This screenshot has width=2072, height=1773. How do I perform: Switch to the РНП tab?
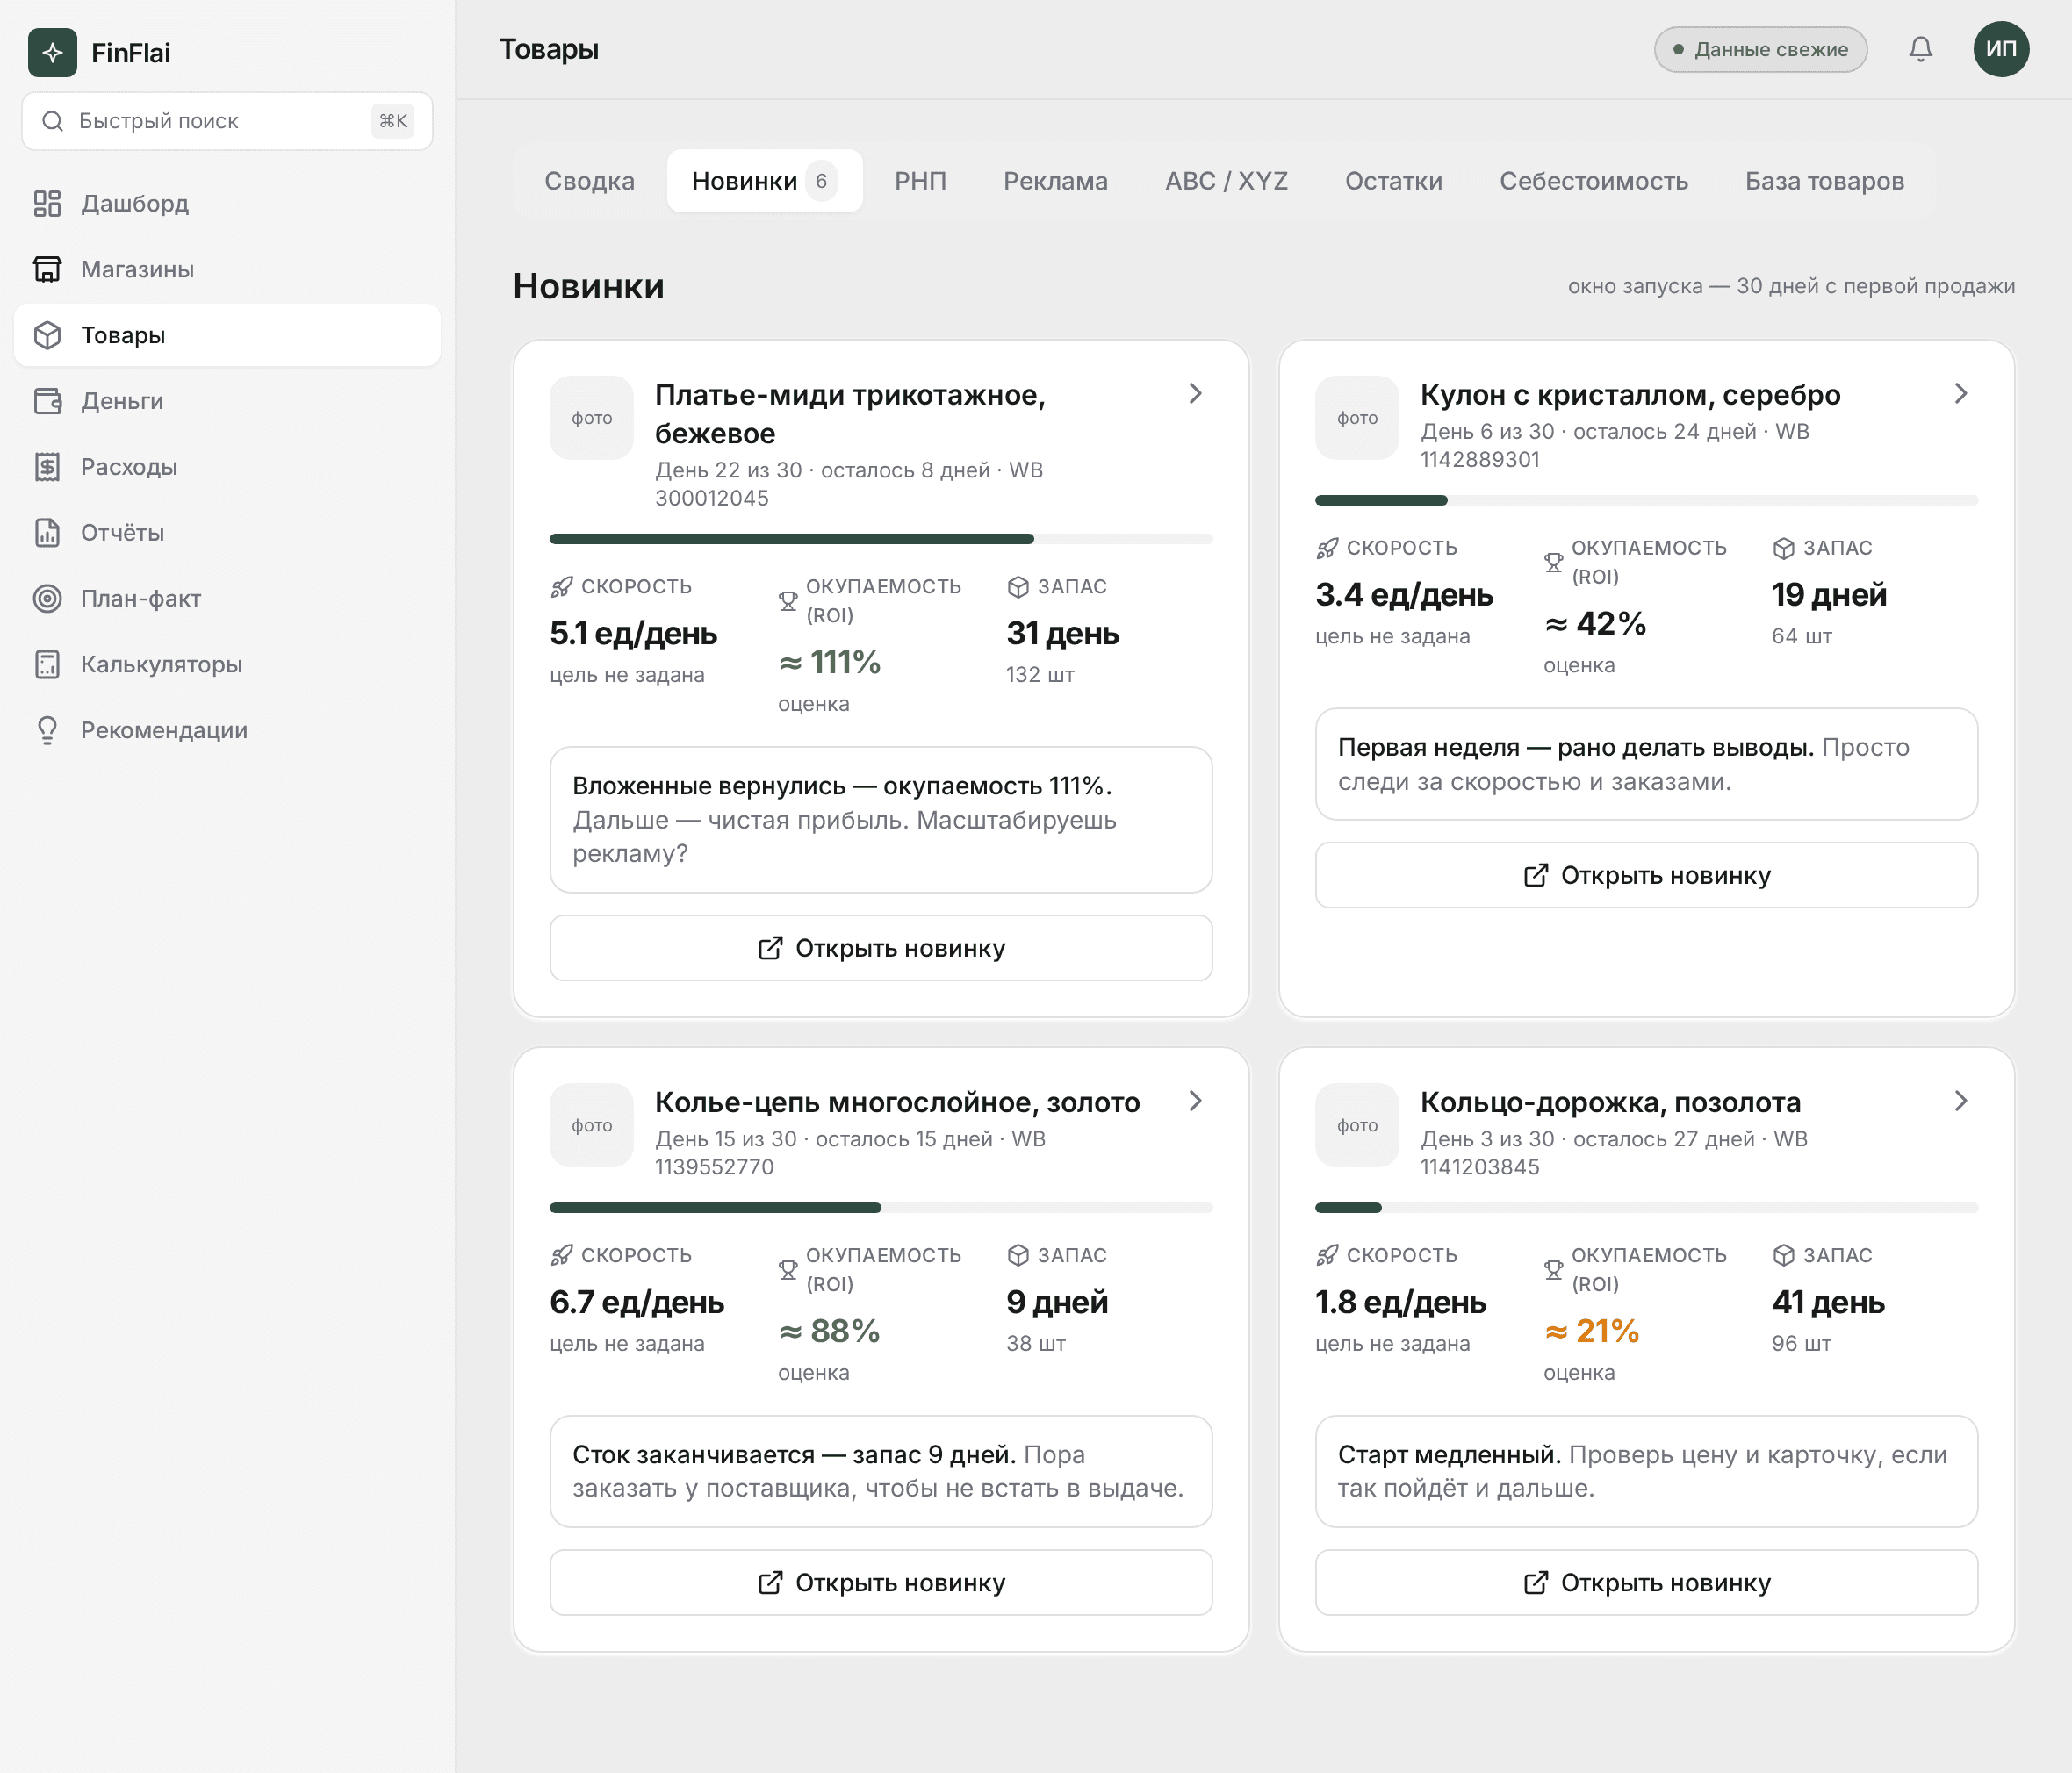[920, 181]
